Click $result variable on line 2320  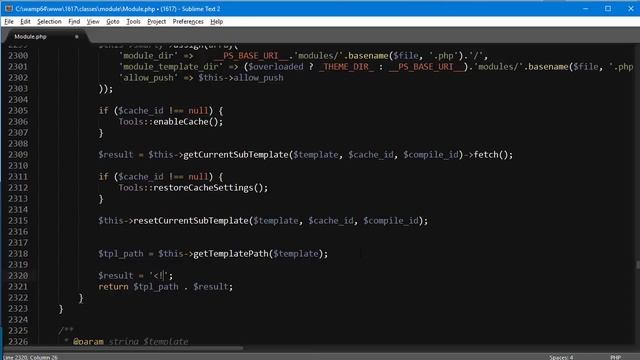point(116,276)
